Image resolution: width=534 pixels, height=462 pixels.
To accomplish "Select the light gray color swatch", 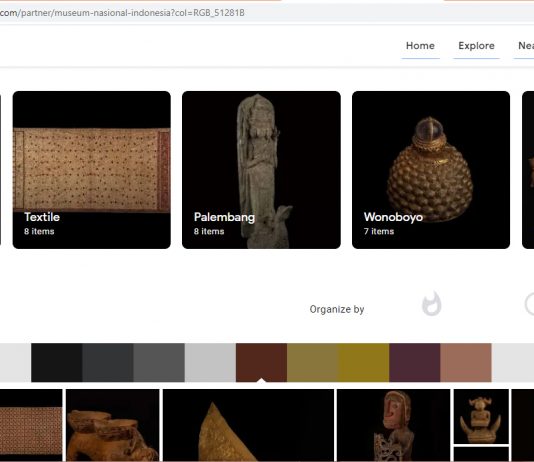I will coord(210,363).
